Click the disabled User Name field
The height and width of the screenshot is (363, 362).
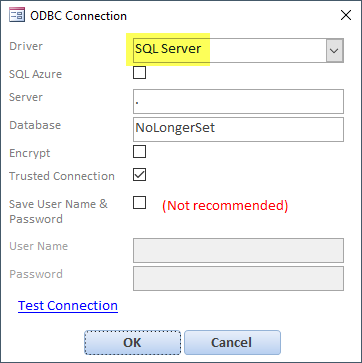[x=238, y=250]
